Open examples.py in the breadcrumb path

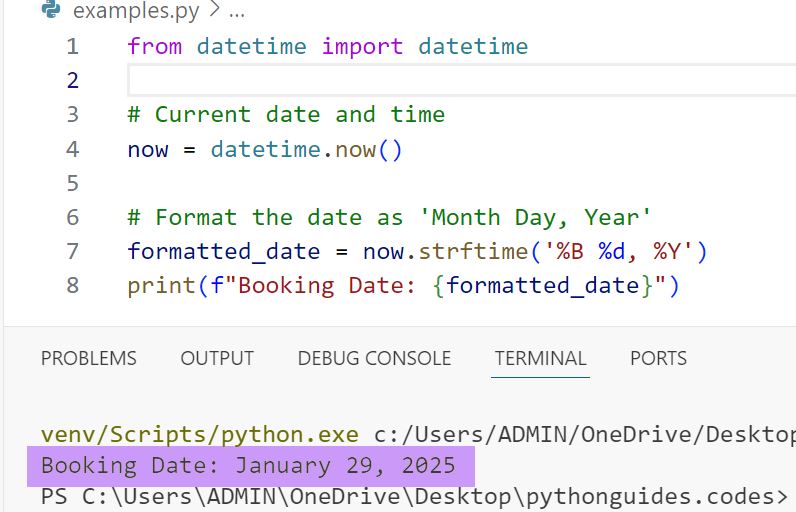pyautogui.click(x=136, y=11)
